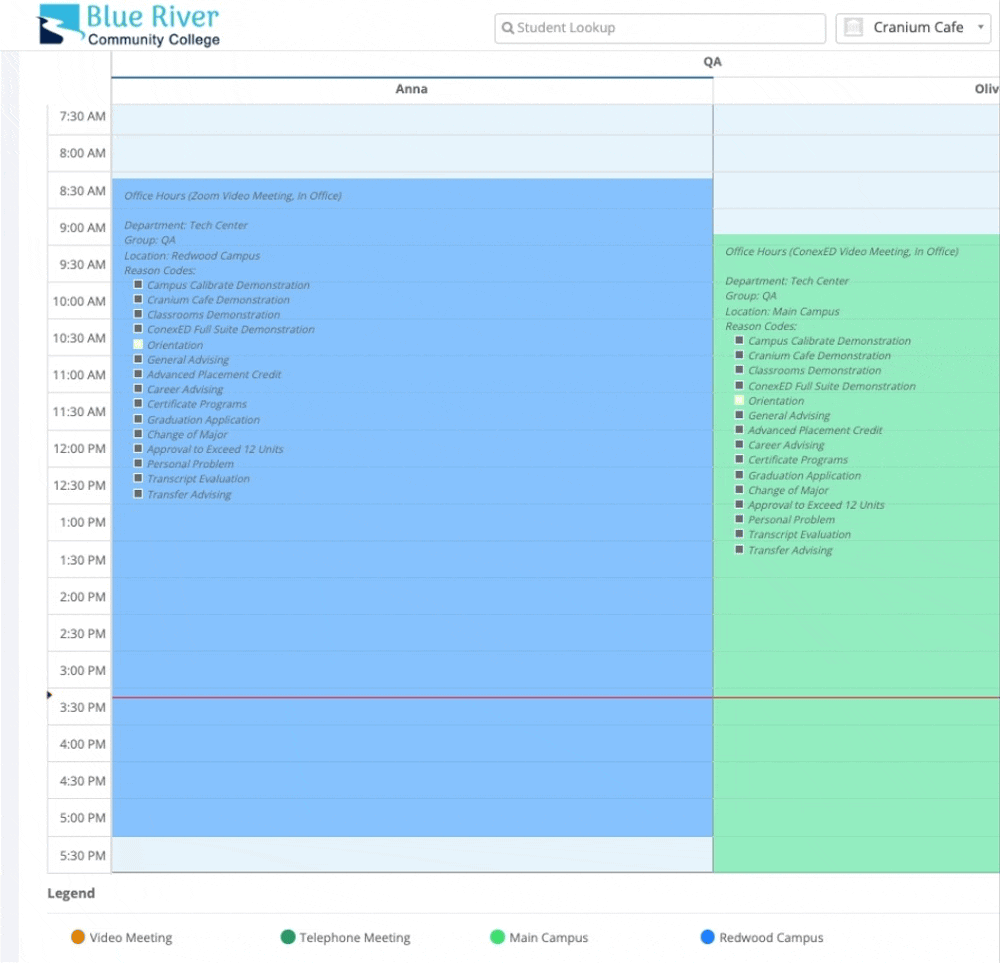Click Anna's Office Hours Zoom Video Meeting title
1000x963 pixels.
[232, 196]
